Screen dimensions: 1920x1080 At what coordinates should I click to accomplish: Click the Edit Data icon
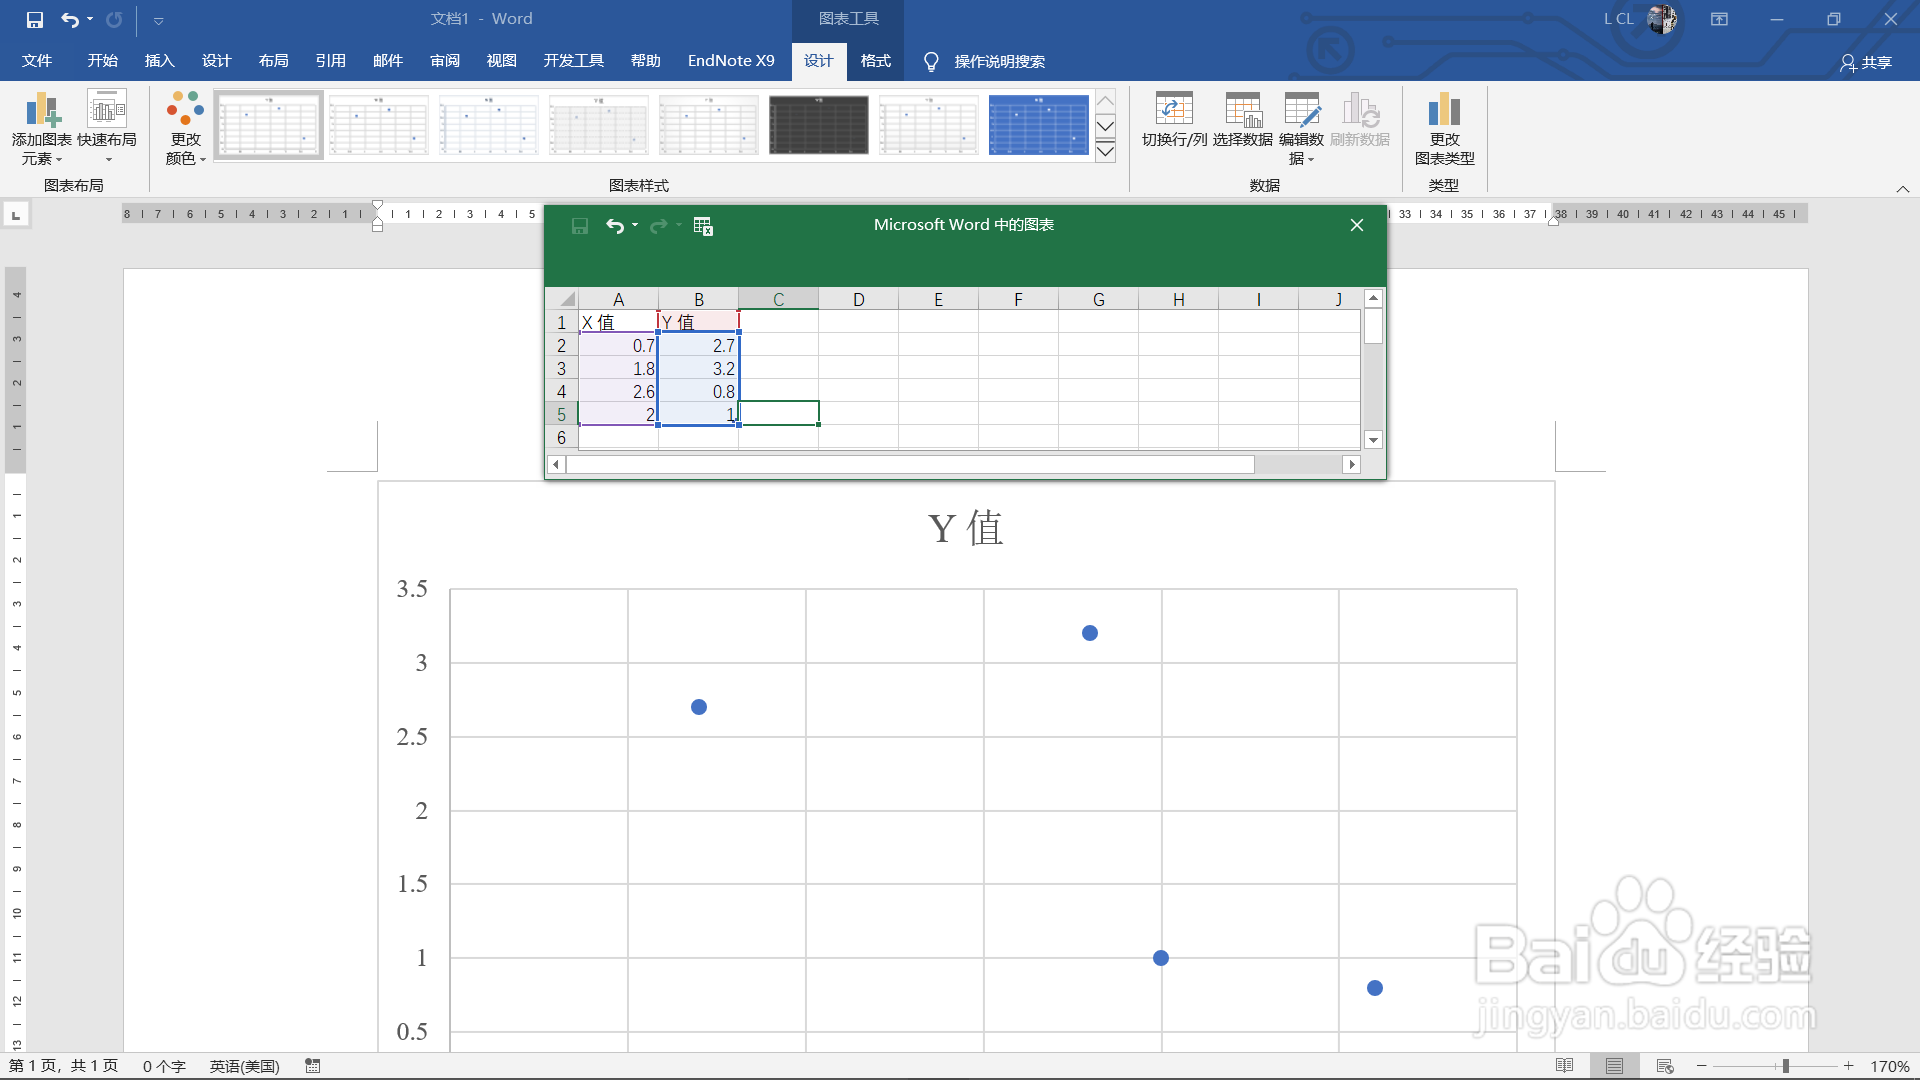(x=1301, y=110)
